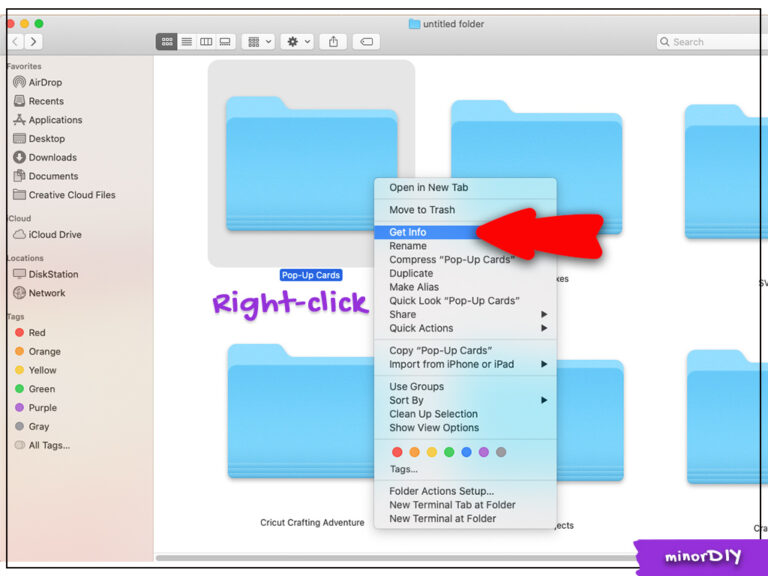Image resolution: width=768 pixels, height=576 pixels.
Task: Choose Show View Options
Action: click(465, 428)
